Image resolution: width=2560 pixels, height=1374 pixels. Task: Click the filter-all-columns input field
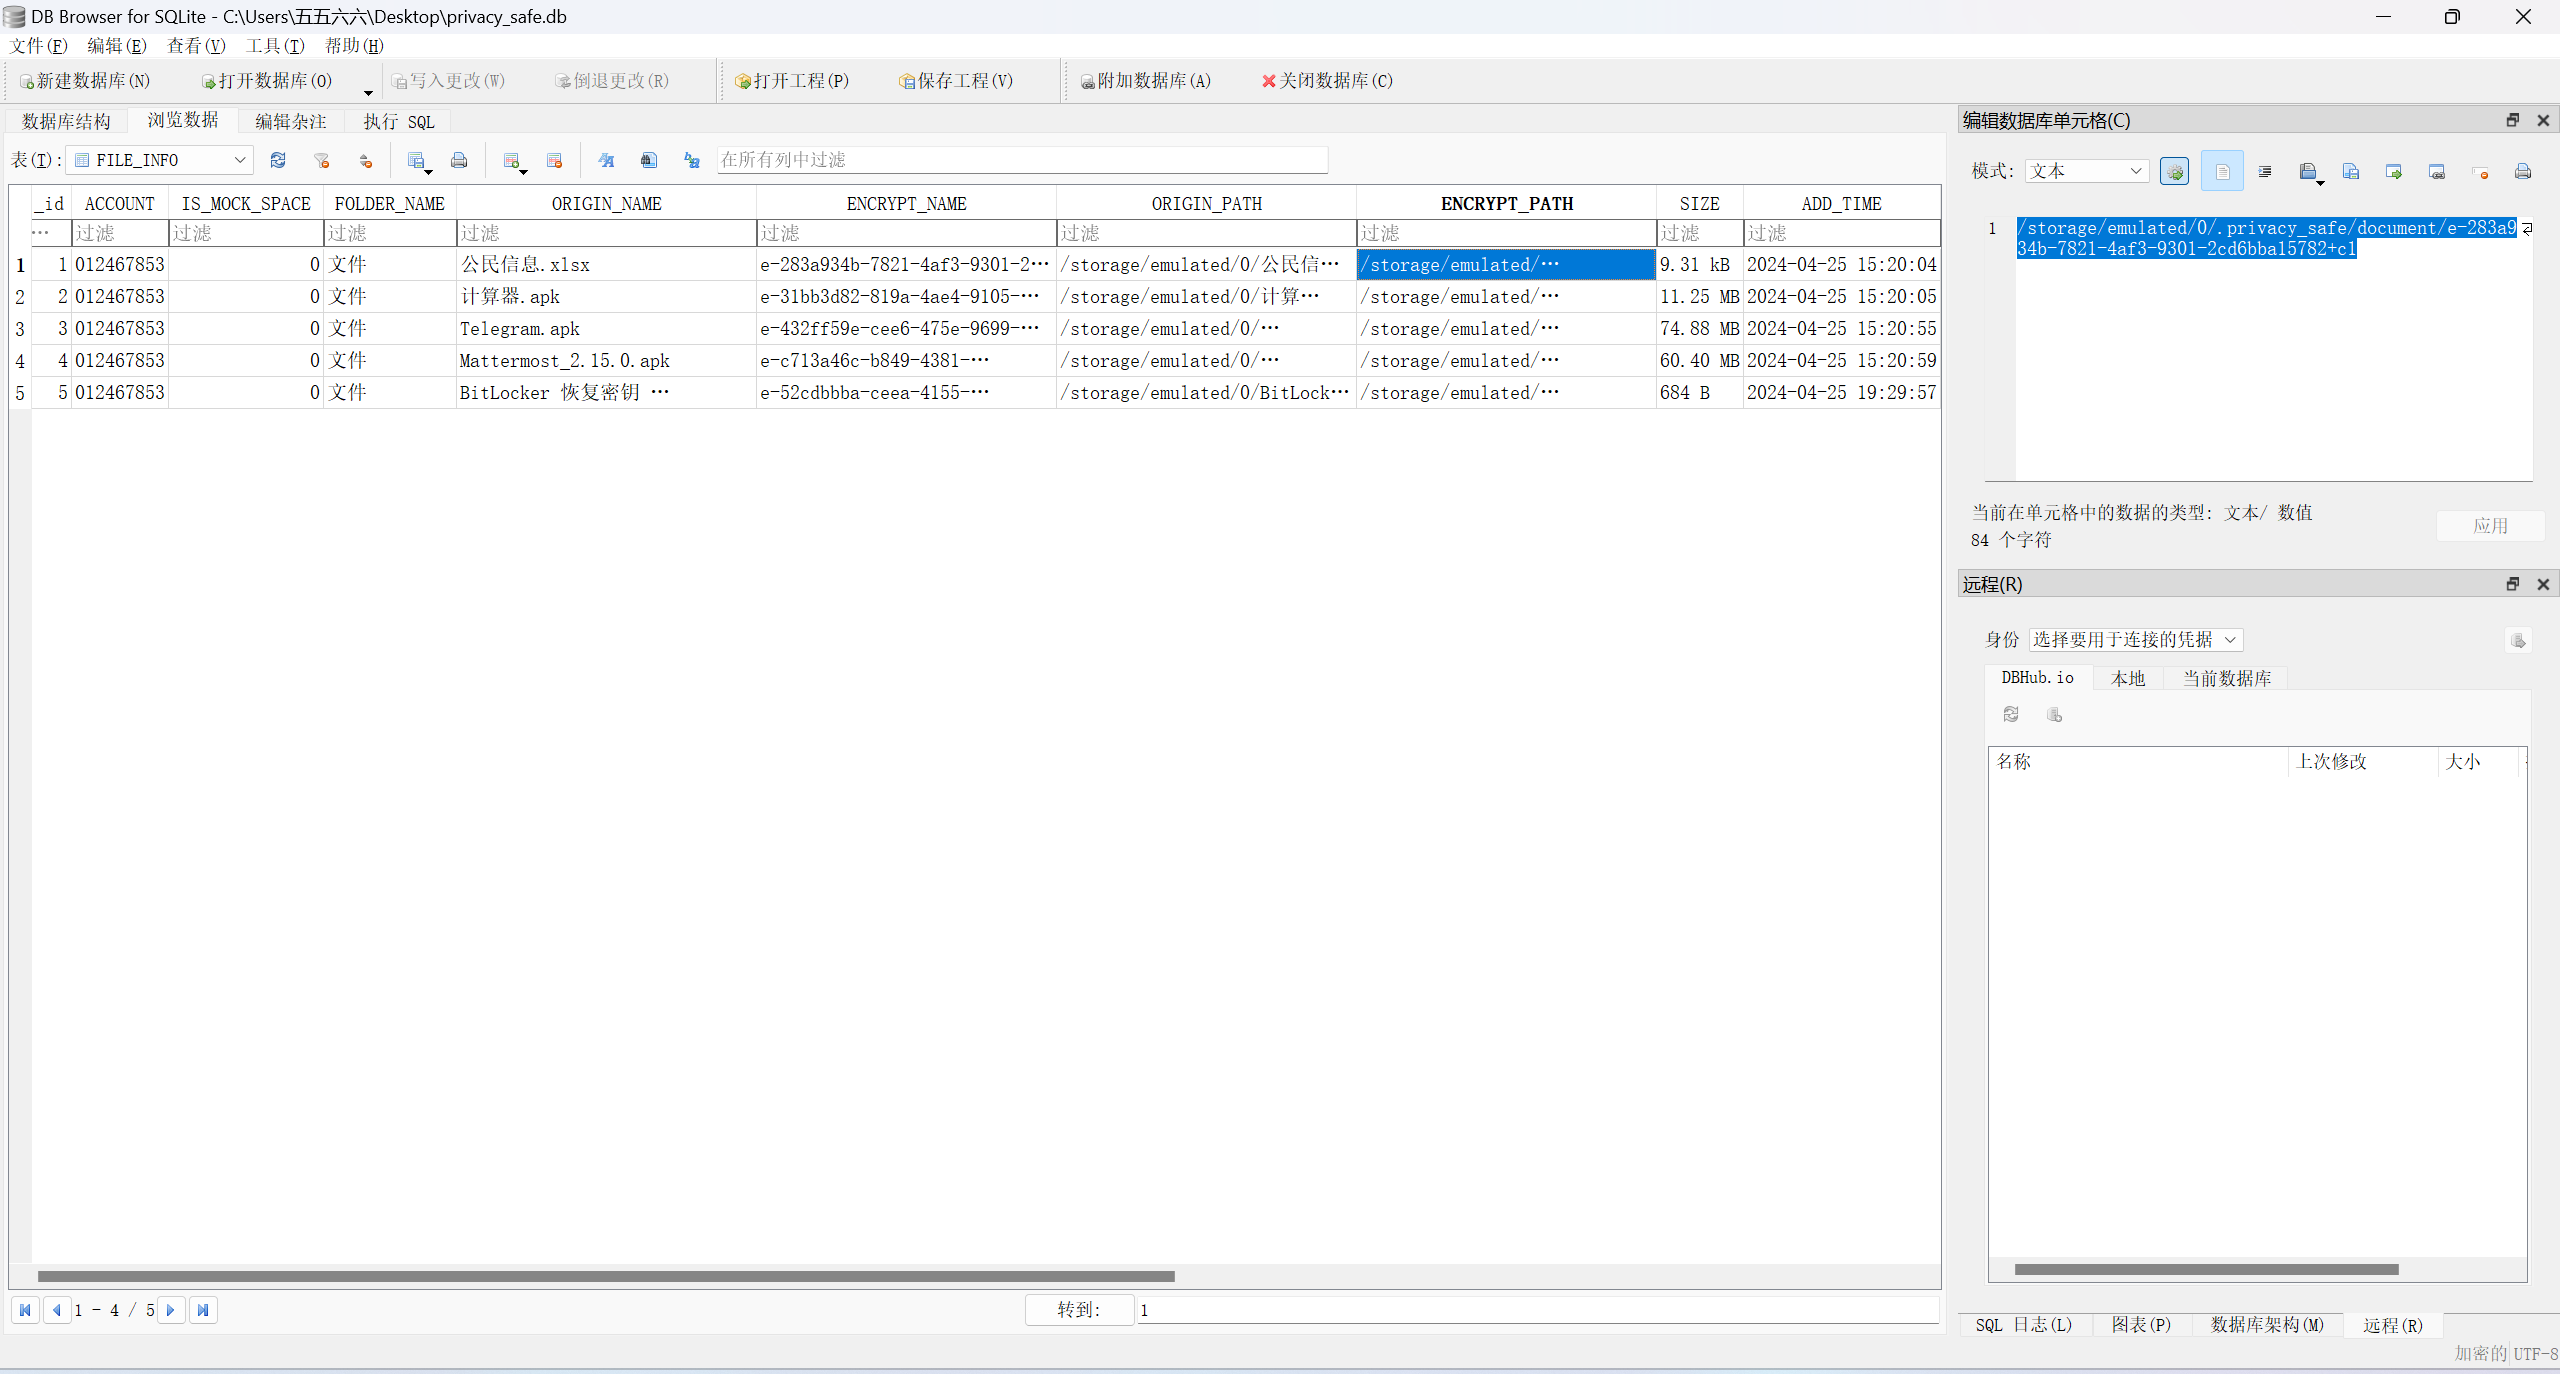(1022, 160)
